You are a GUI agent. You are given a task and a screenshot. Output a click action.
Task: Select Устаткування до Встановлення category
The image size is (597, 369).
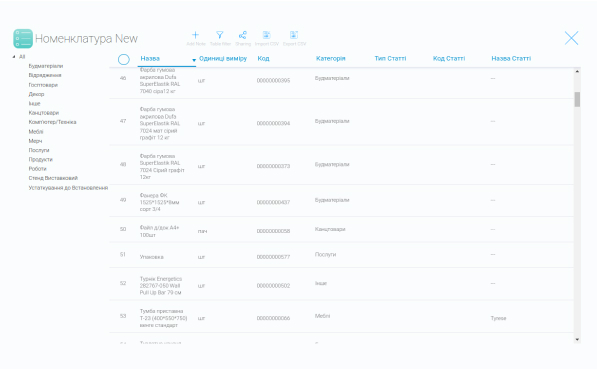coord(68,188)
